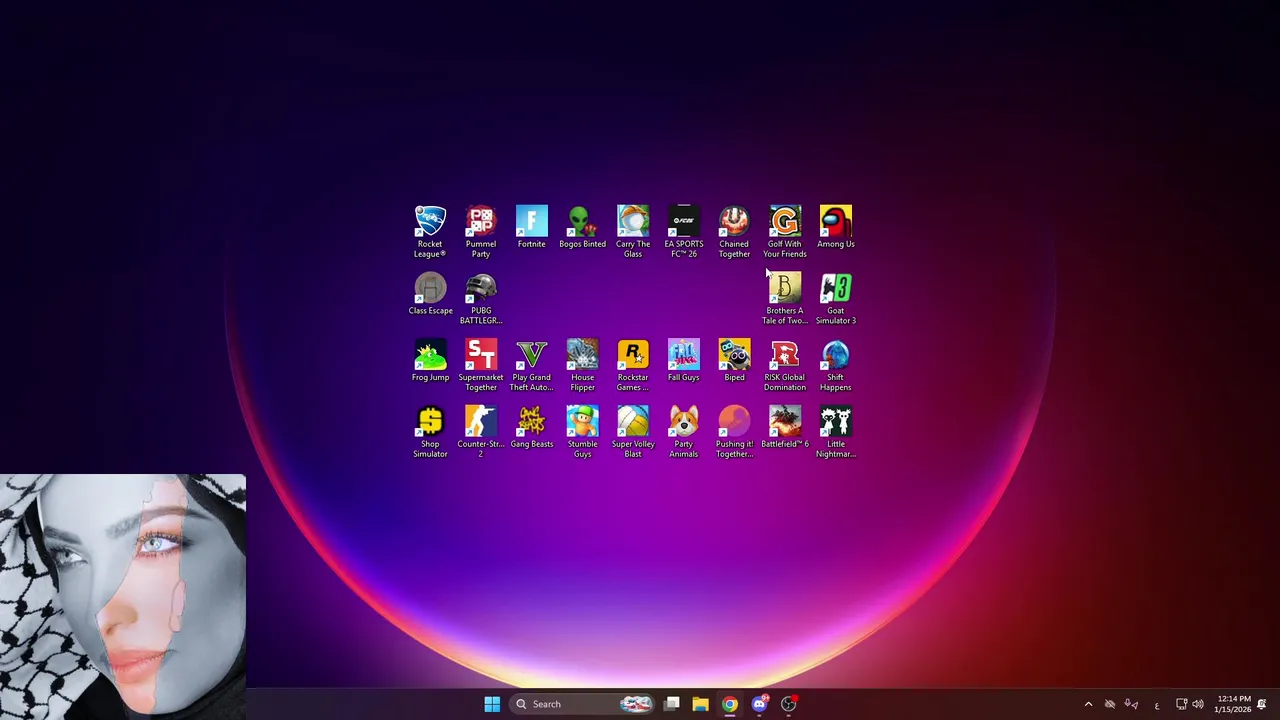Click the woman's portrait overlay image
This screenshot has height=720, width=1280.
point(123,596)
